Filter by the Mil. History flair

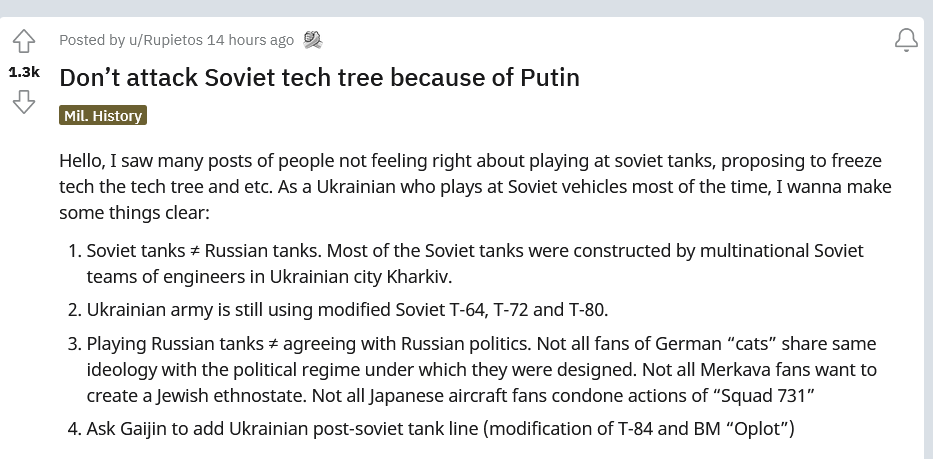pos(103,115)
